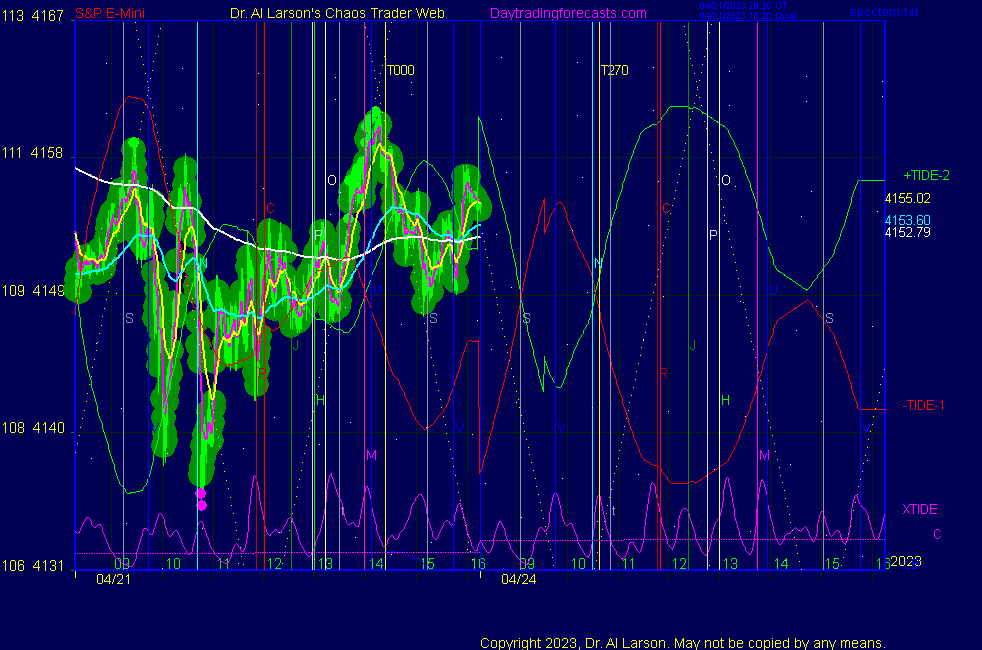Open the Daytradingforecasts.com label

click(568, 13)
